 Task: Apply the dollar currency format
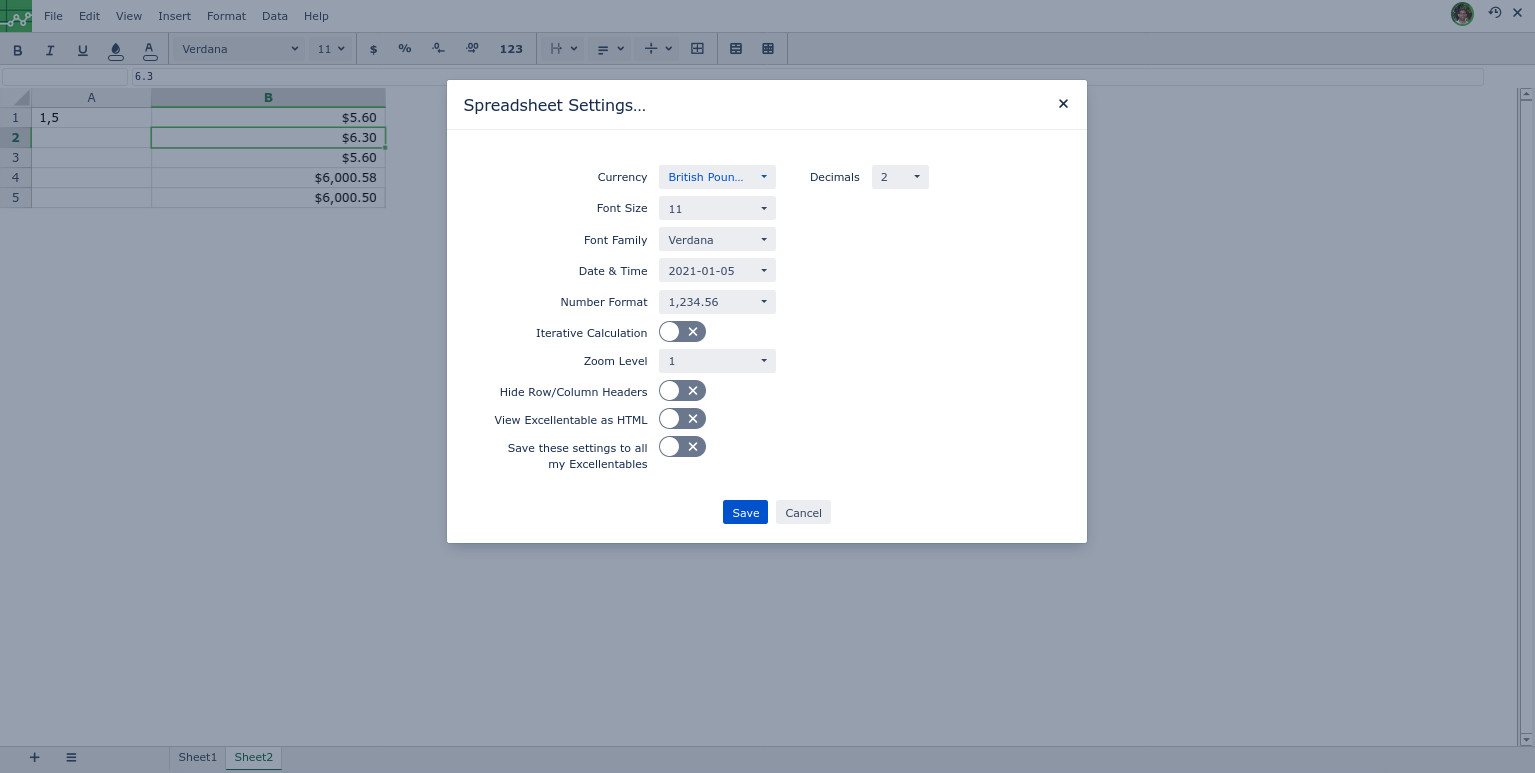tap(374, 49)
